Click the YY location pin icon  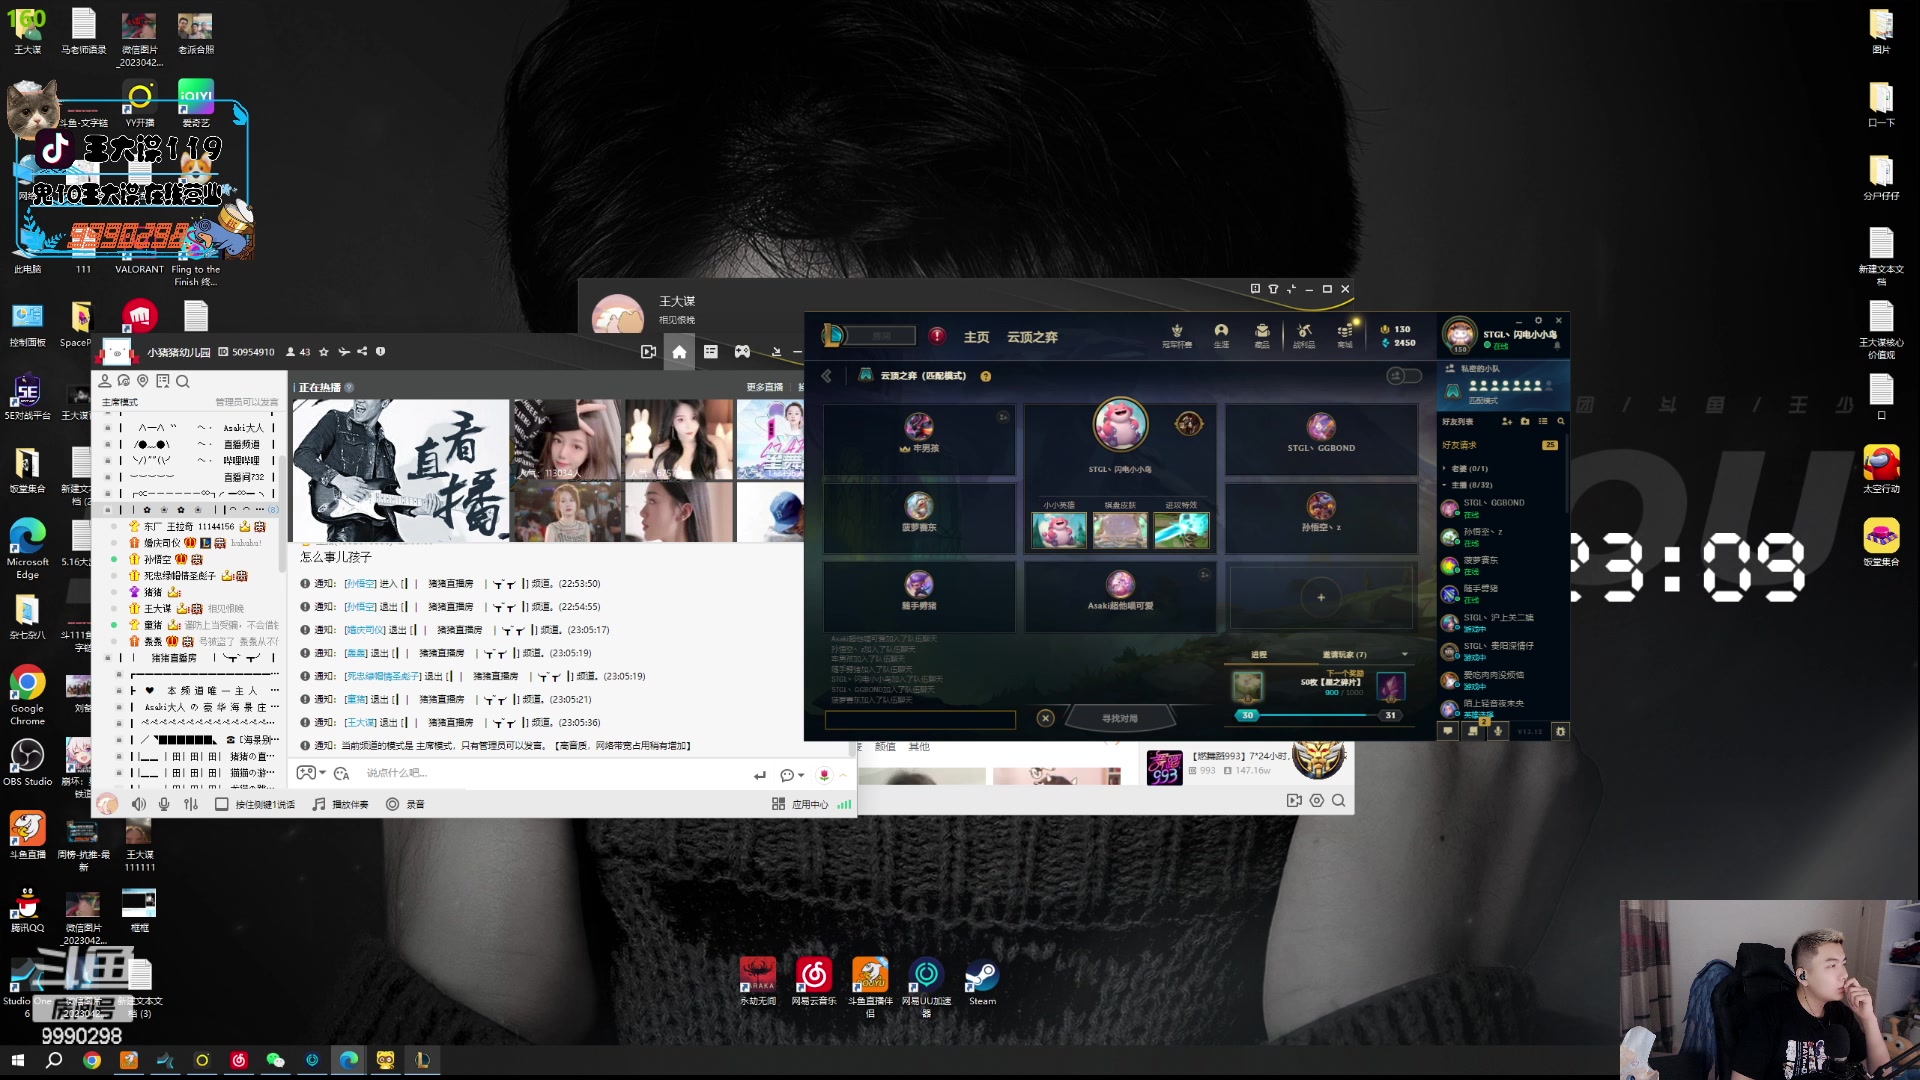click(143, 381)
